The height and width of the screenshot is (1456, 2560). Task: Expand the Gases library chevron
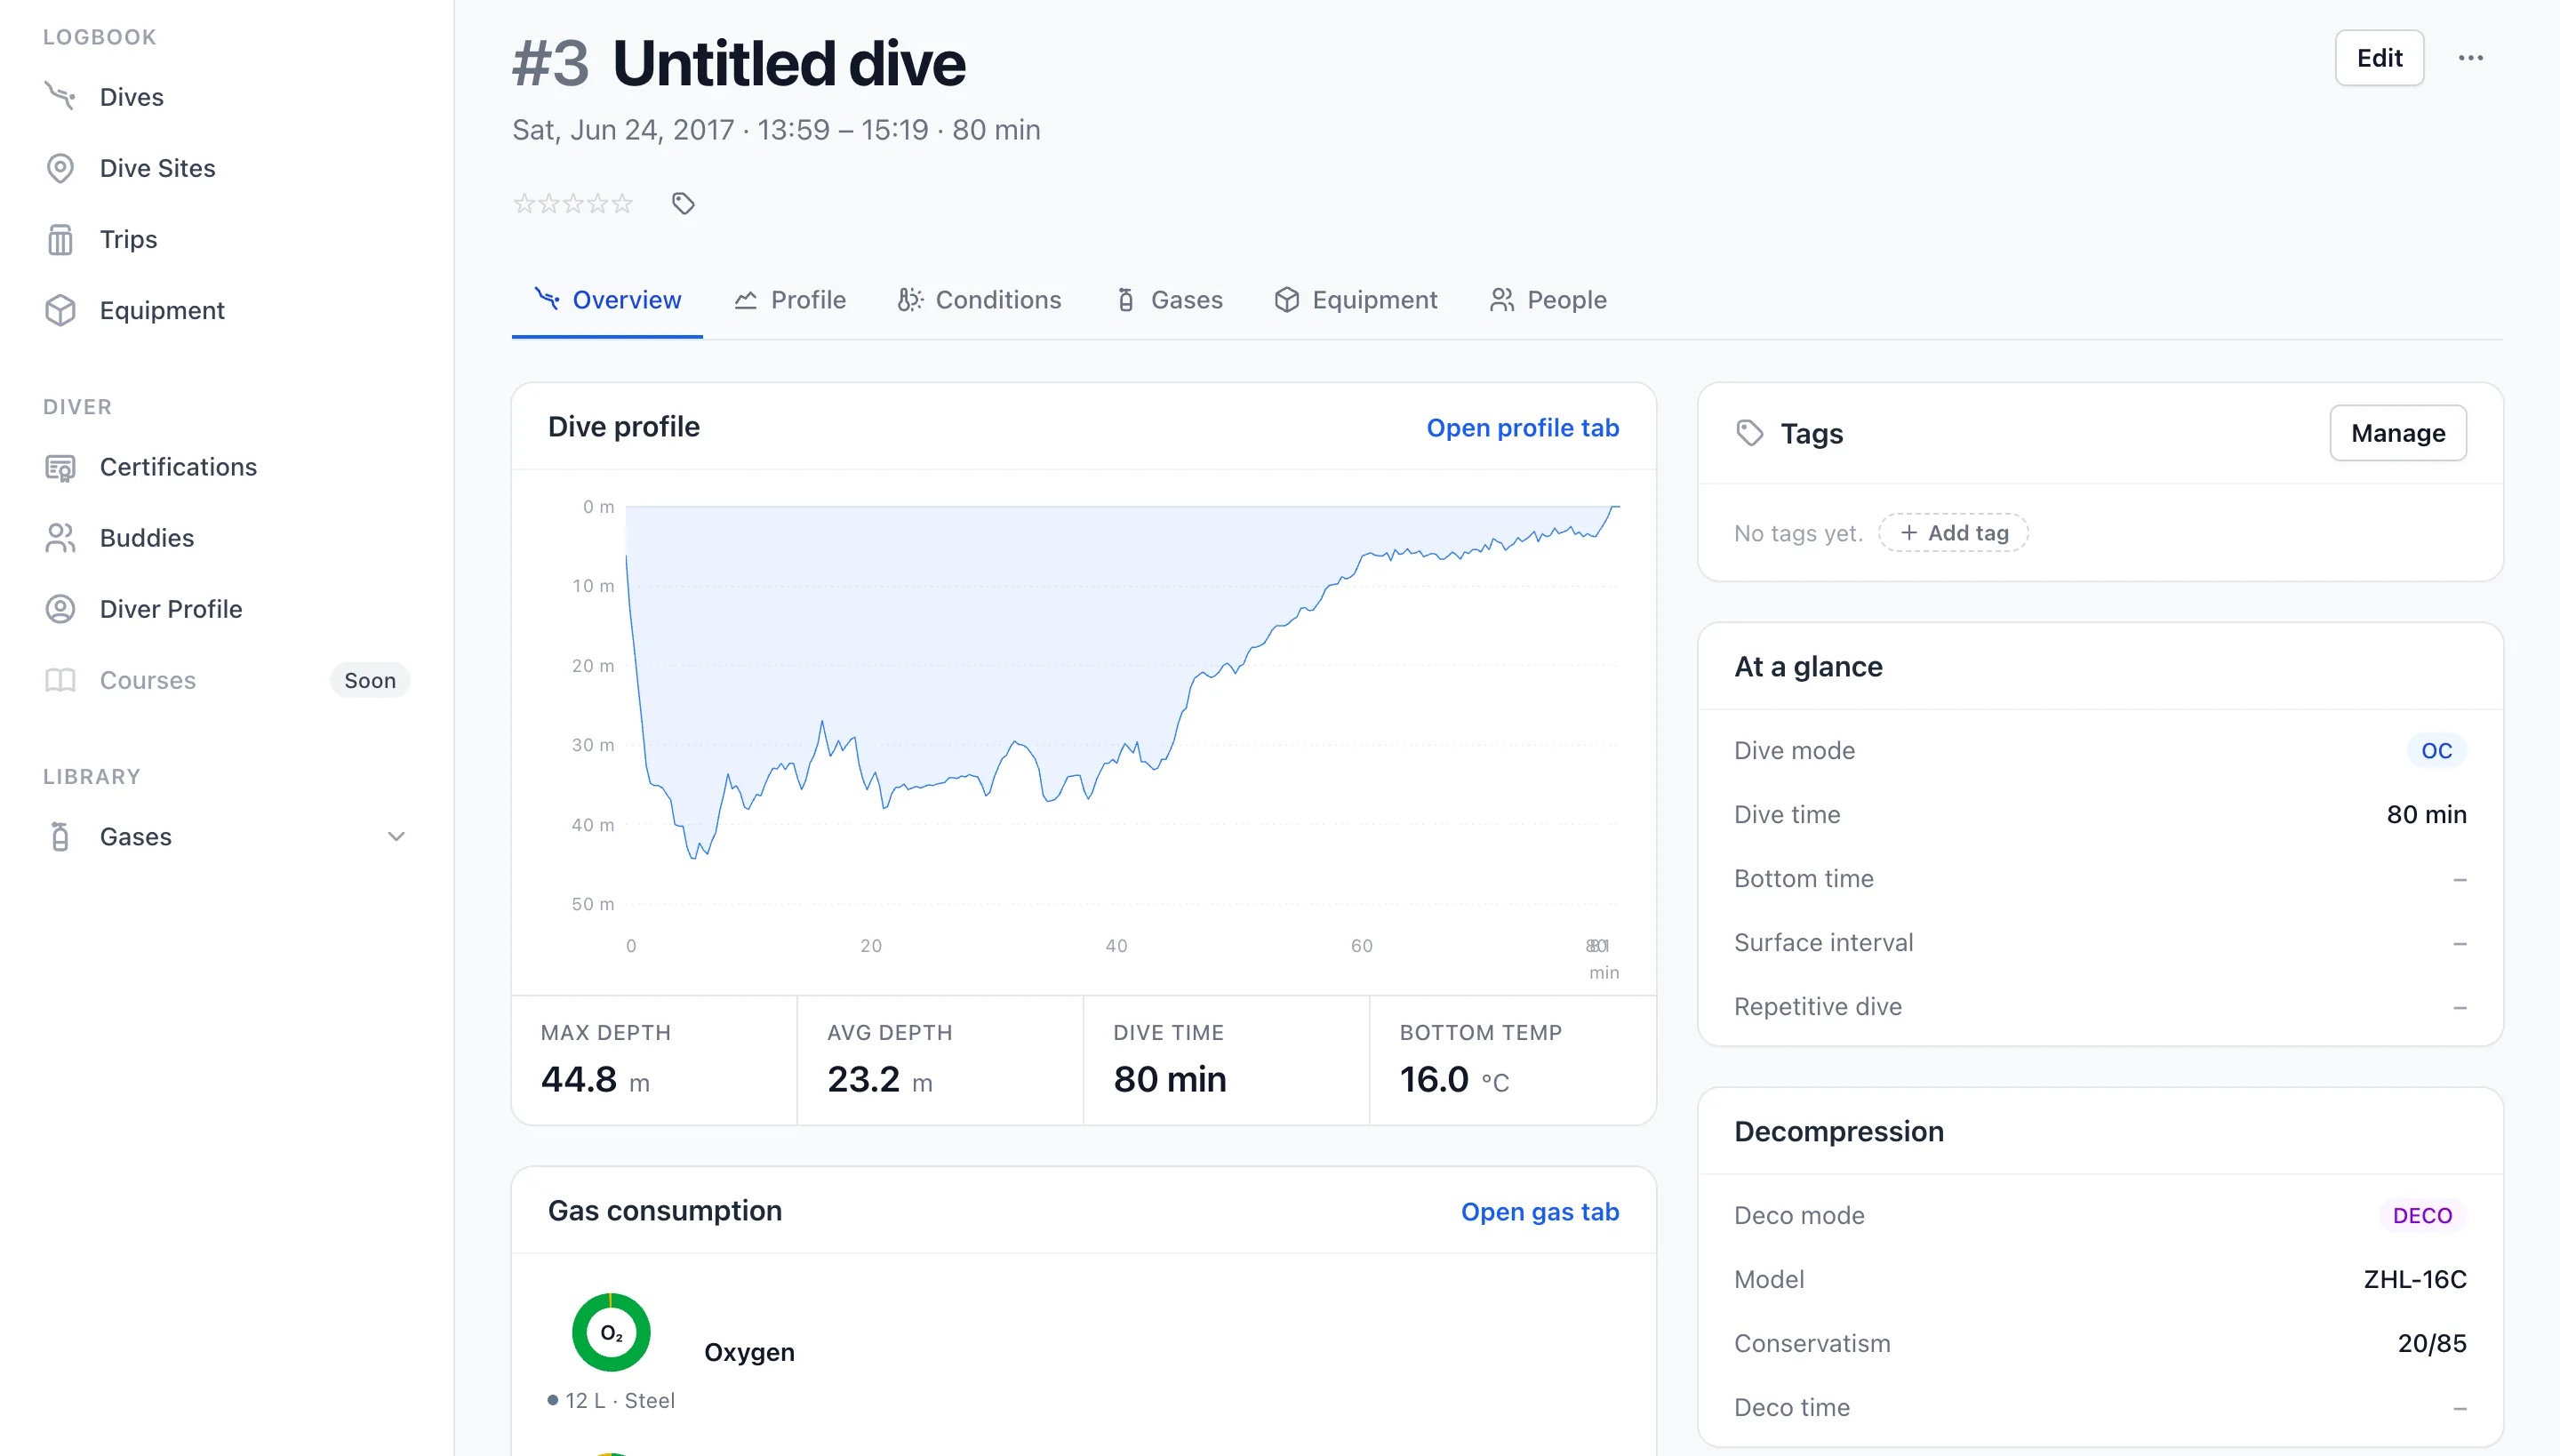pos(396,836)
